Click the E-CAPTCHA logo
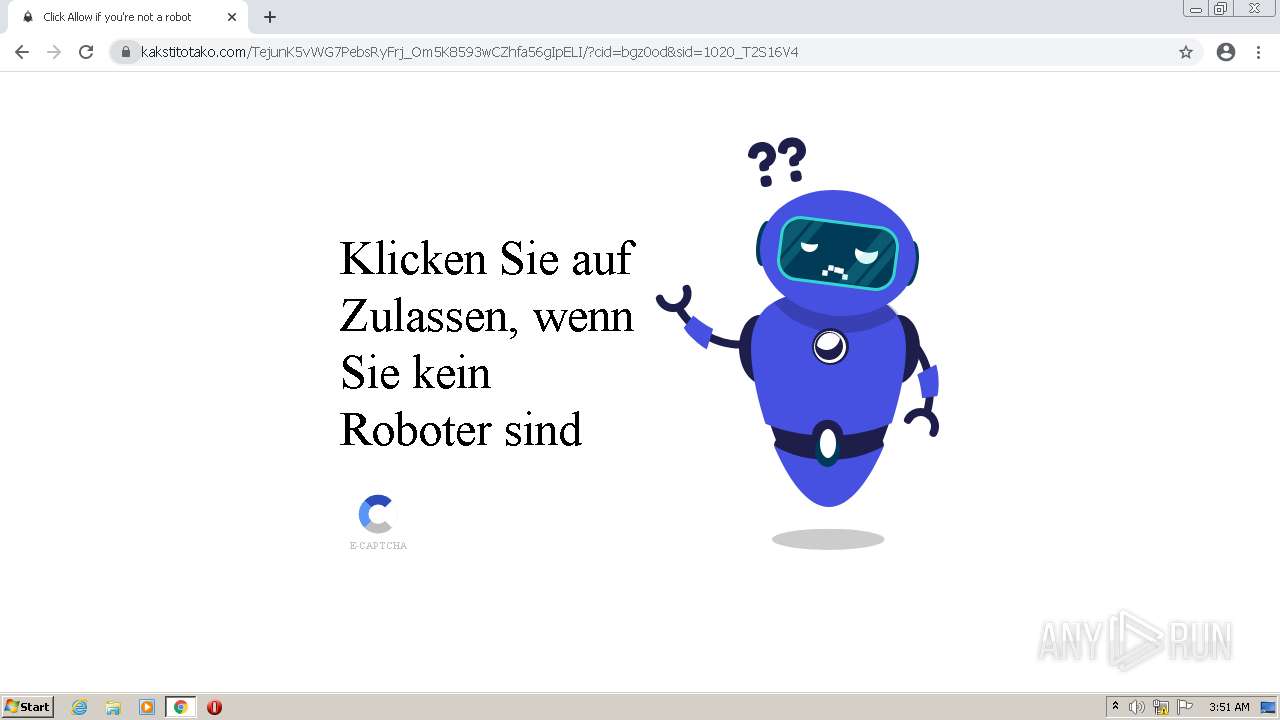The image size is (1280, 720). pos(378,522)
